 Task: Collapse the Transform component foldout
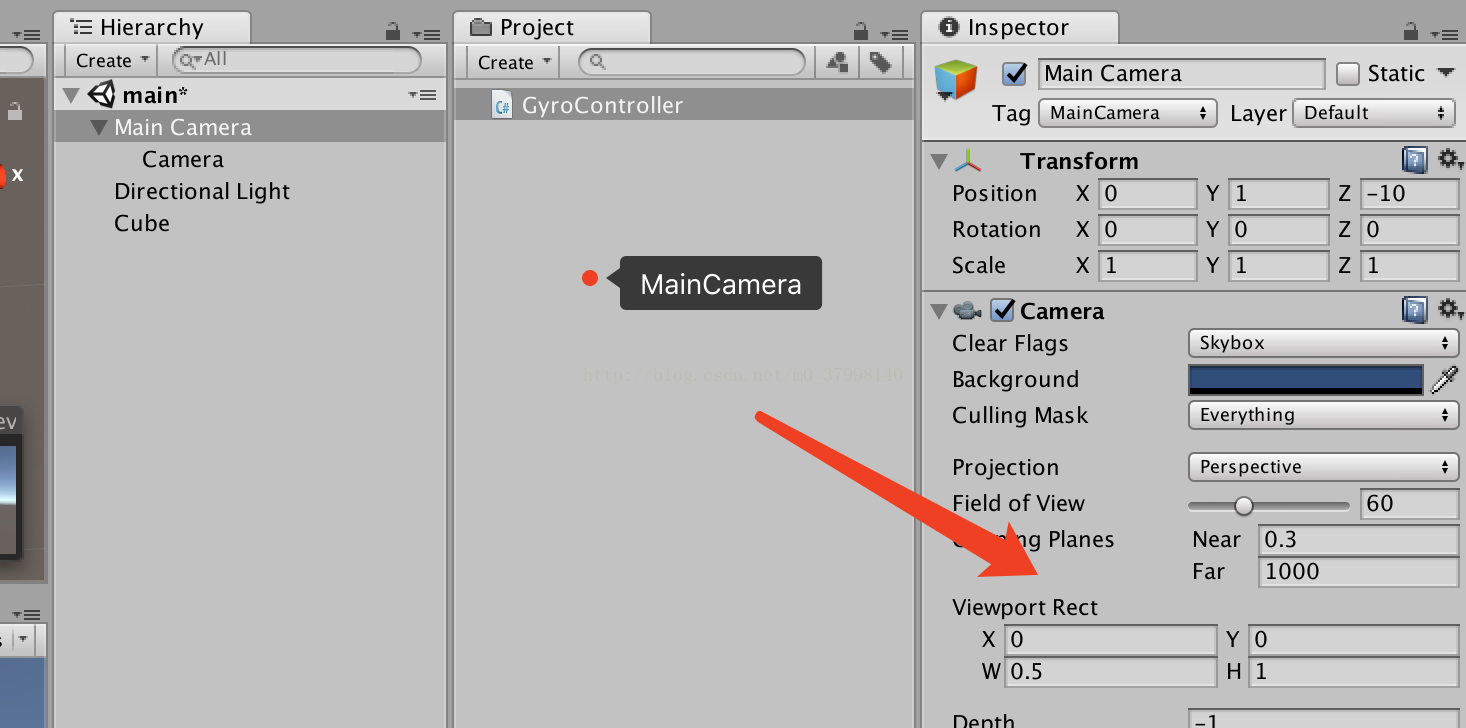pyautogui.click(x=938, y=161)
